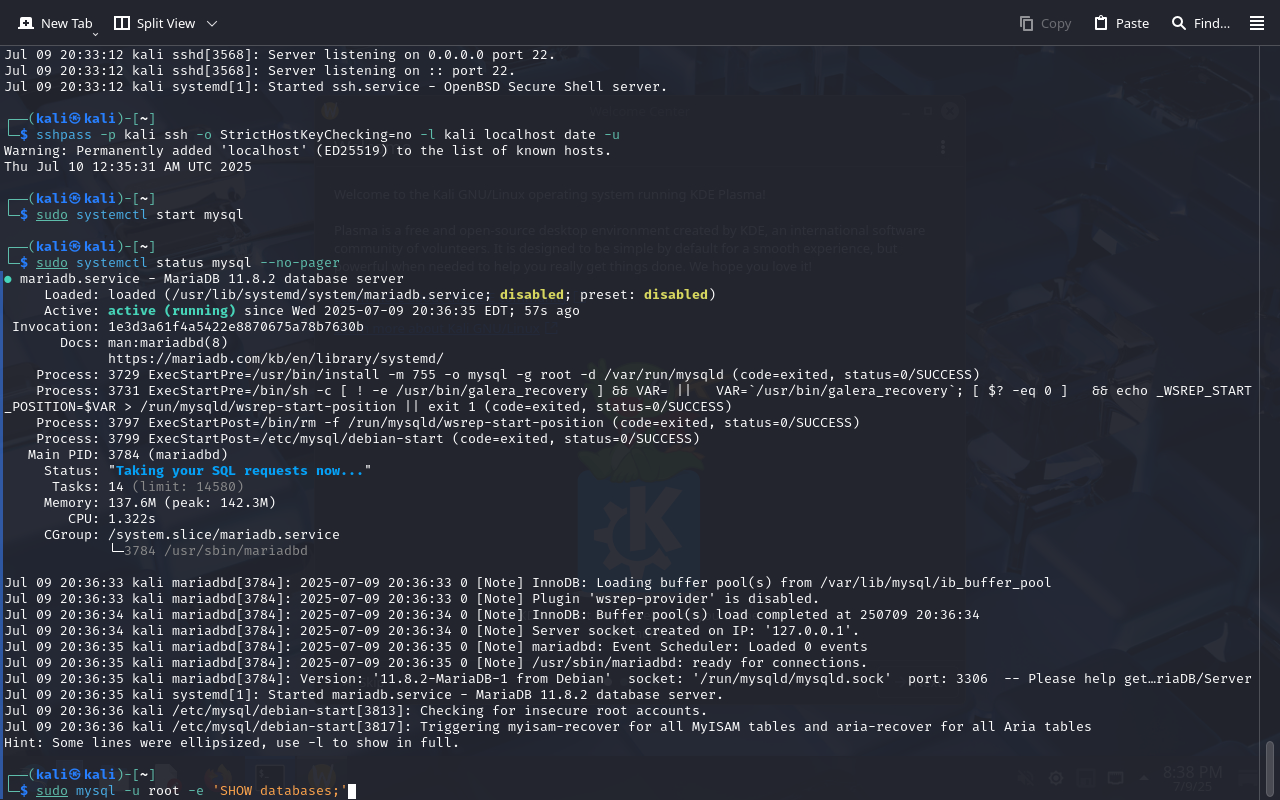Image resolution: width=1280 pixels, height=800 pixels.
Task: Click the 'Started ssh.service' log line
Action: 336,86
